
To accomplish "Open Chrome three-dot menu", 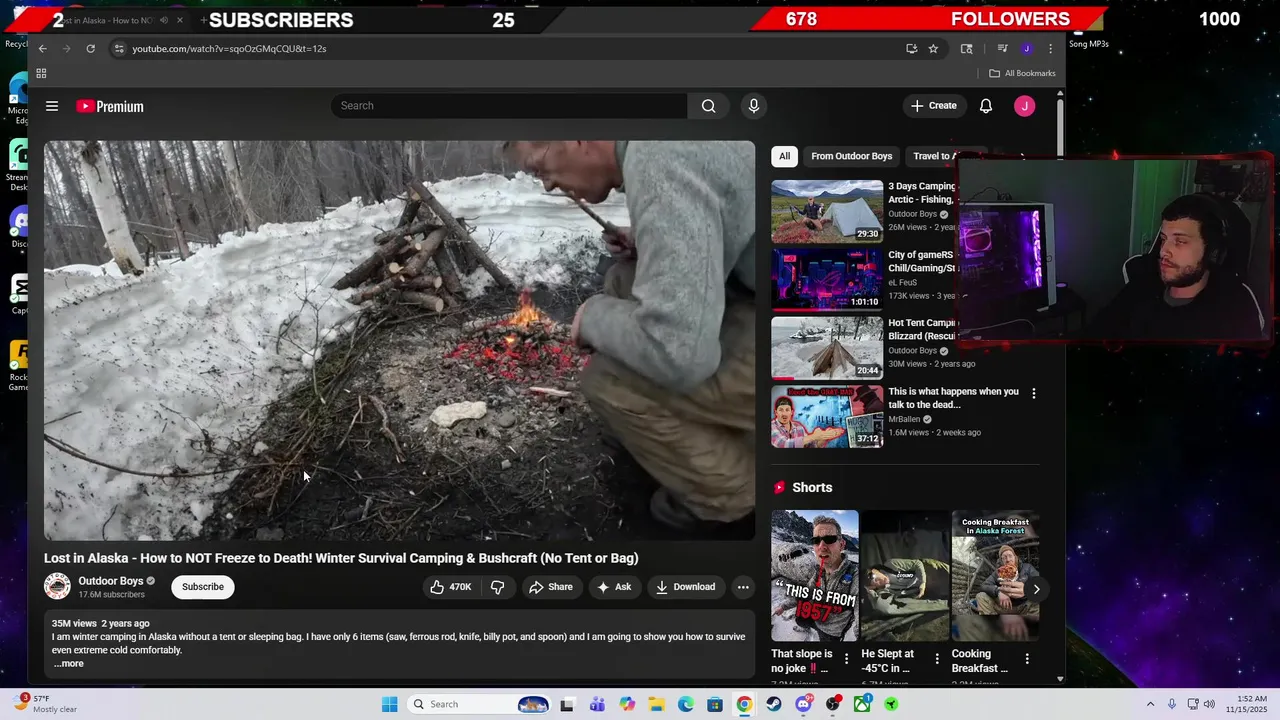I will [x=1050, y=48].
